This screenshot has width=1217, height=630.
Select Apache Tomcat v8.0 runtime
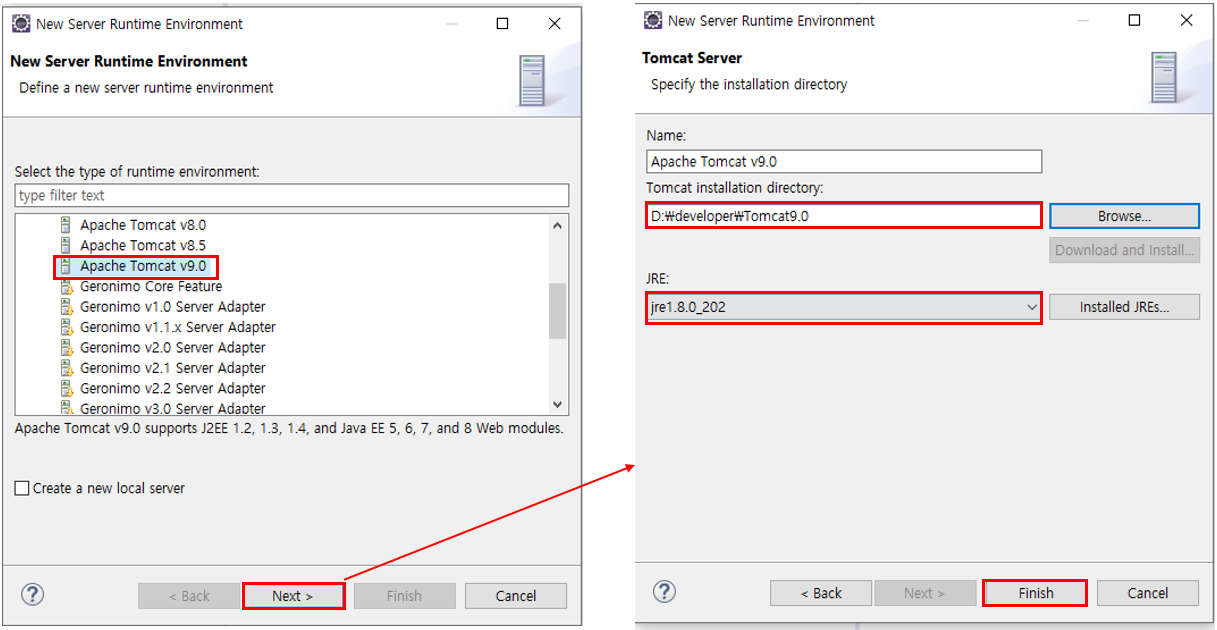point(143,225)
